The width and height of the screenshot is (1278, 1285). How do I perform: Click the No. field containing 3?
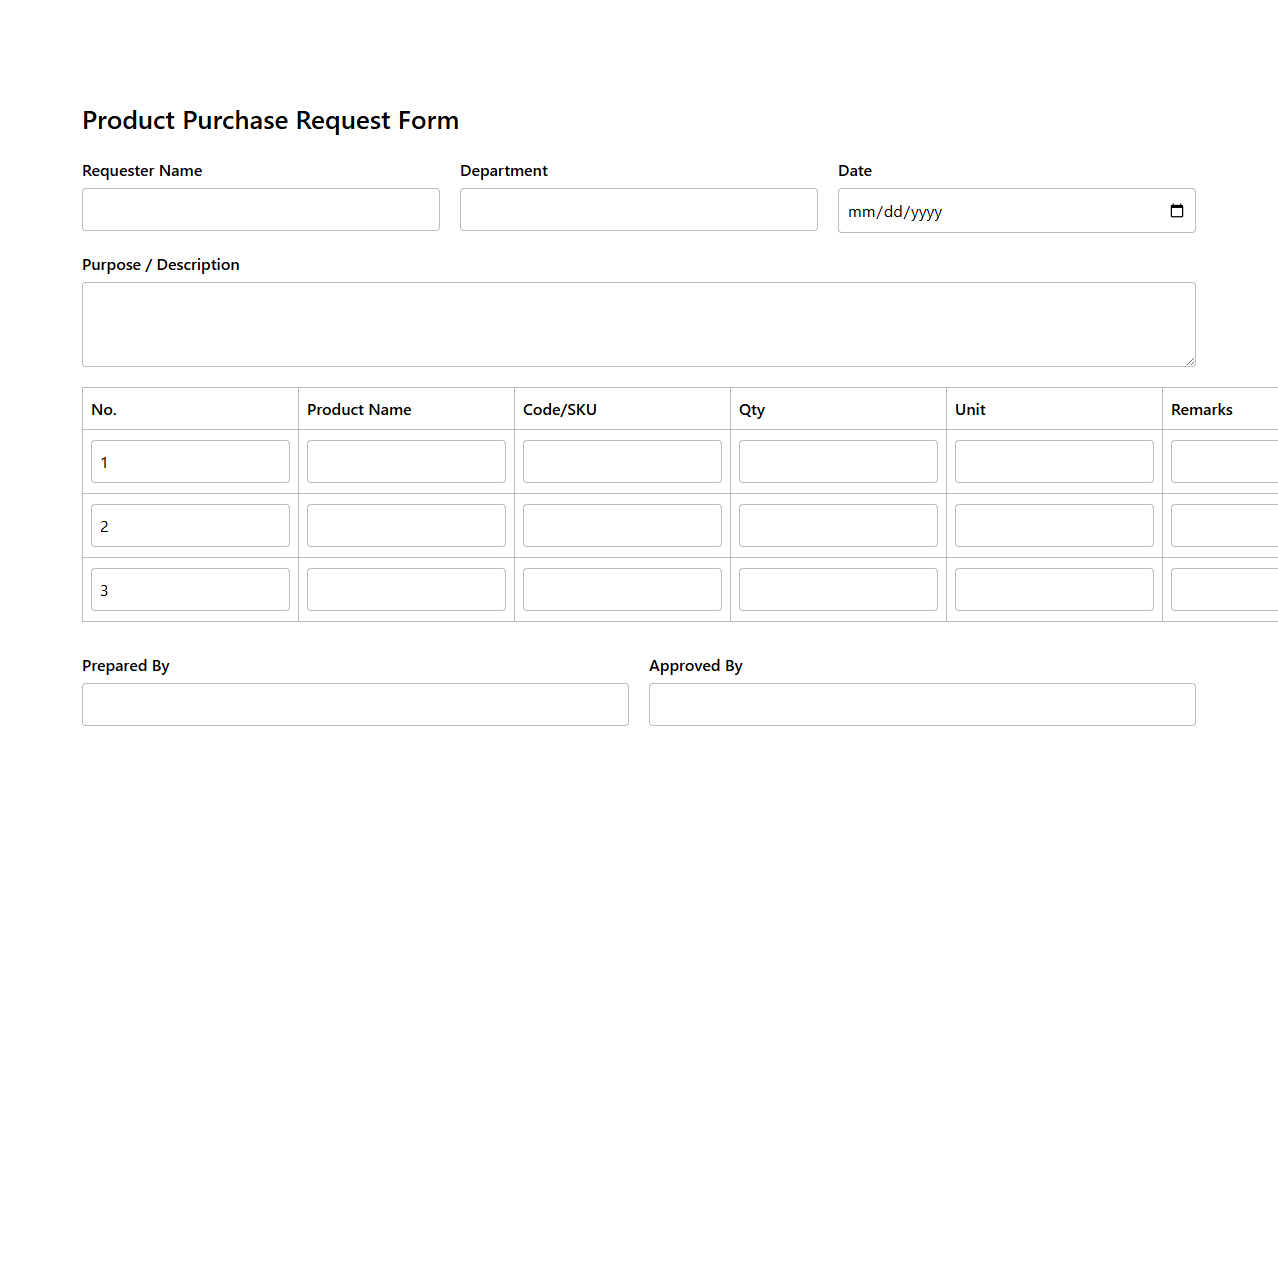[x=190, y=589]
